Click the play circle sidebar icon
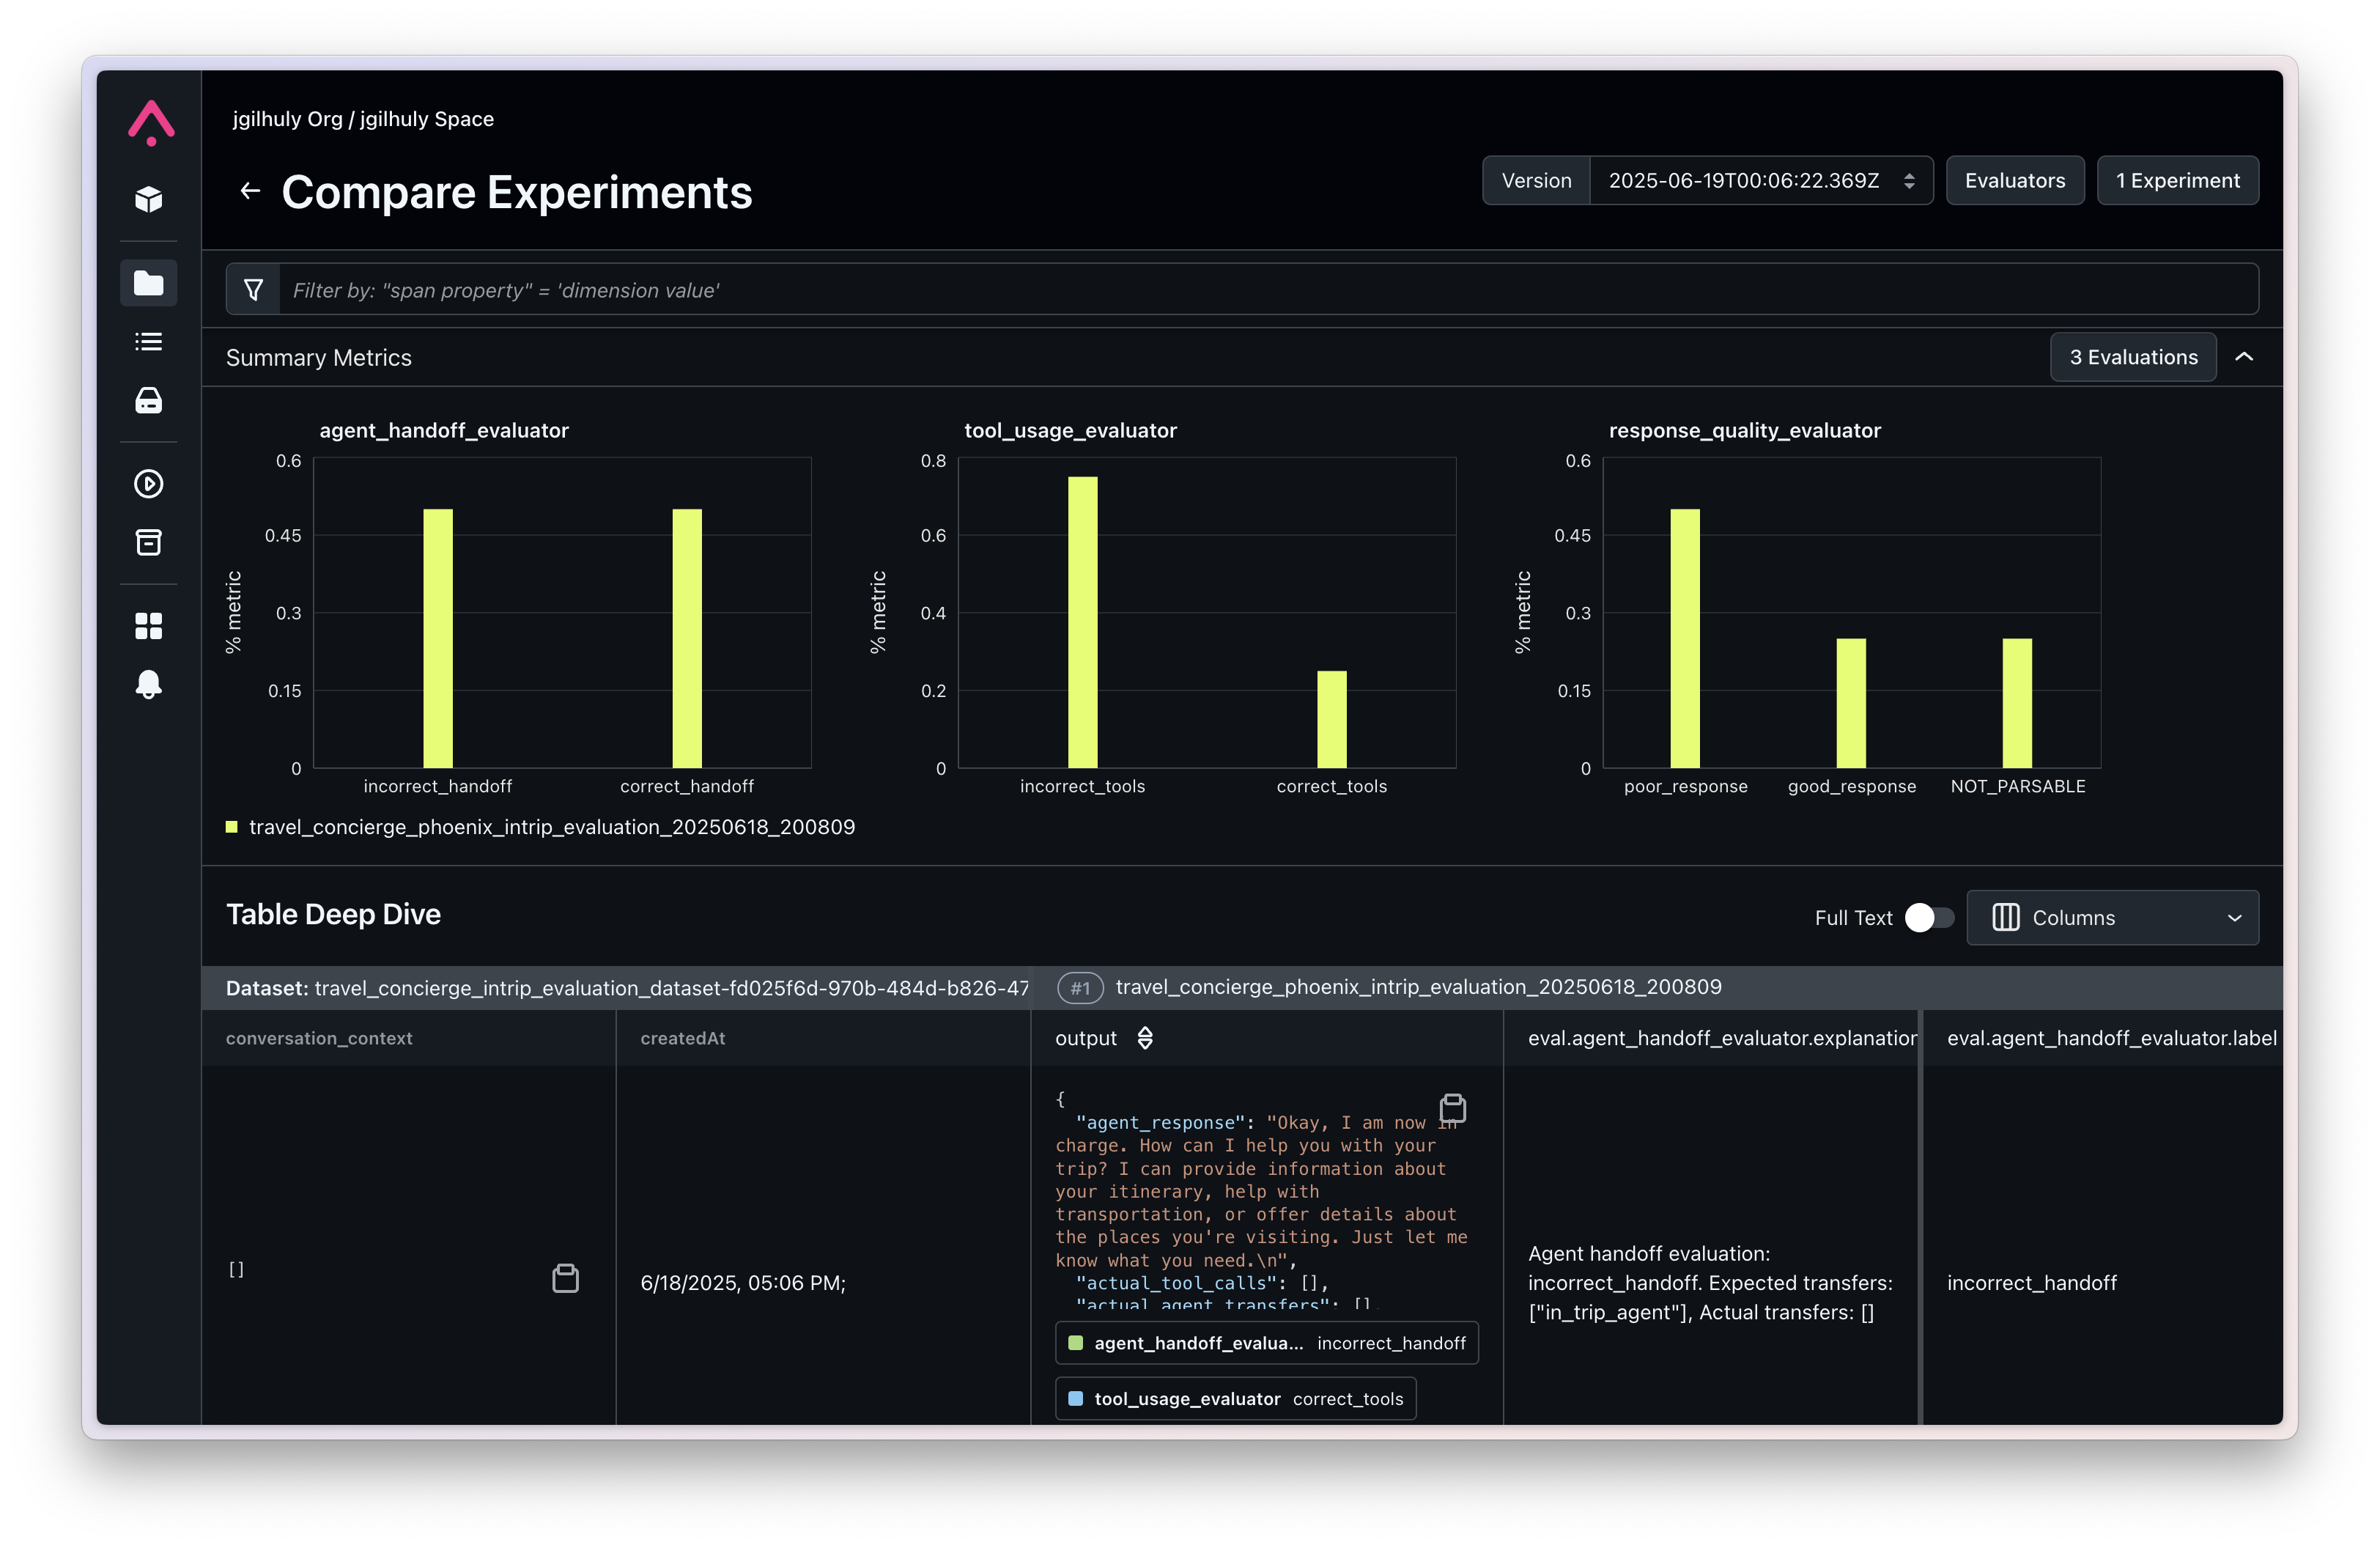This screenshot has width=2380, height=1548. coord(149,484)
